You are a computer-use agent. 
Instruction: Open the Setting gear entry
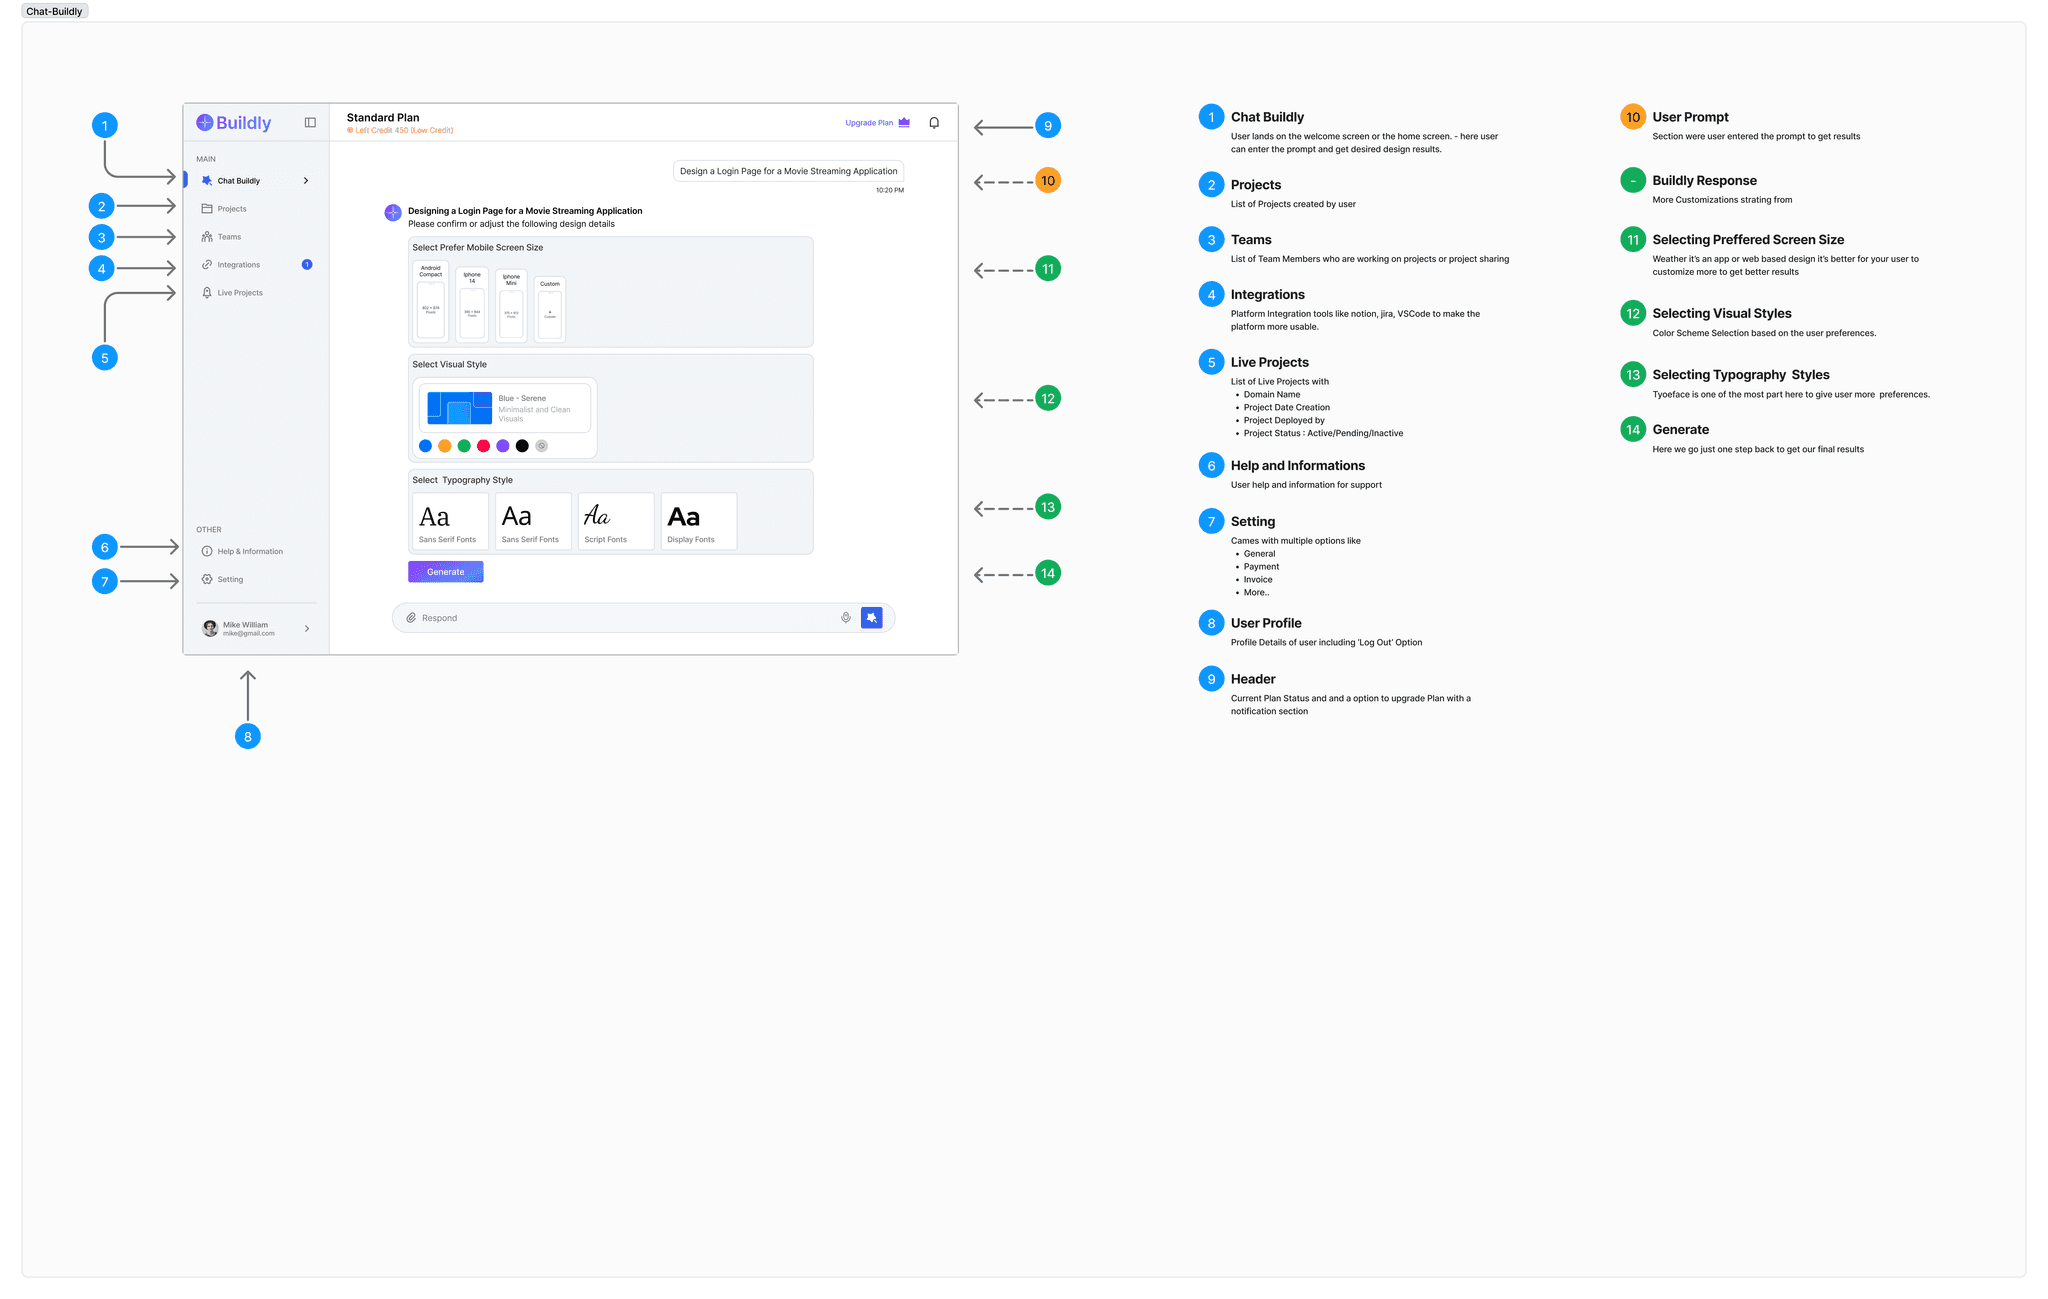tap(230, 579)
